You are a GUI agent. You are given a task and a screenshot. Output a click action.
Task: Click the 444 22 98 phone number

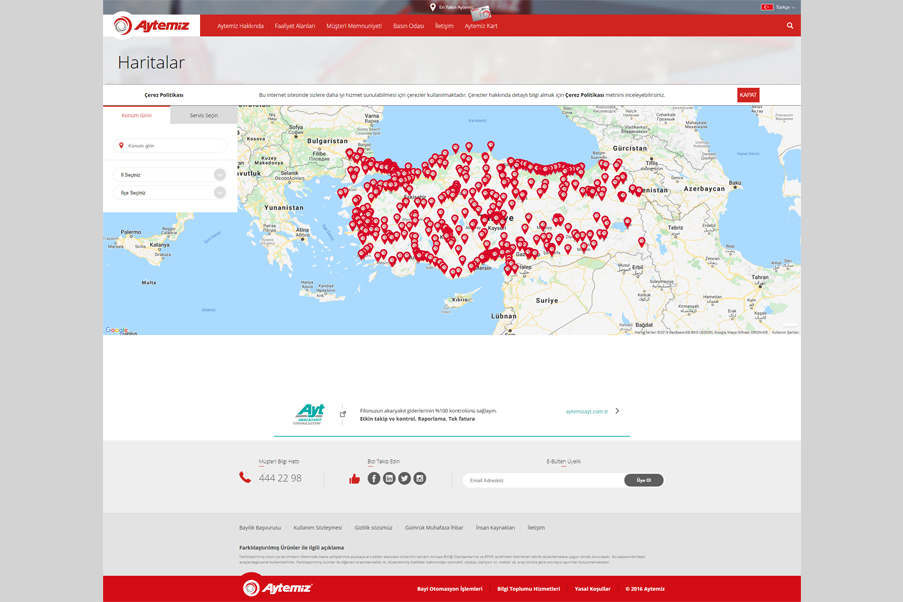280,478
